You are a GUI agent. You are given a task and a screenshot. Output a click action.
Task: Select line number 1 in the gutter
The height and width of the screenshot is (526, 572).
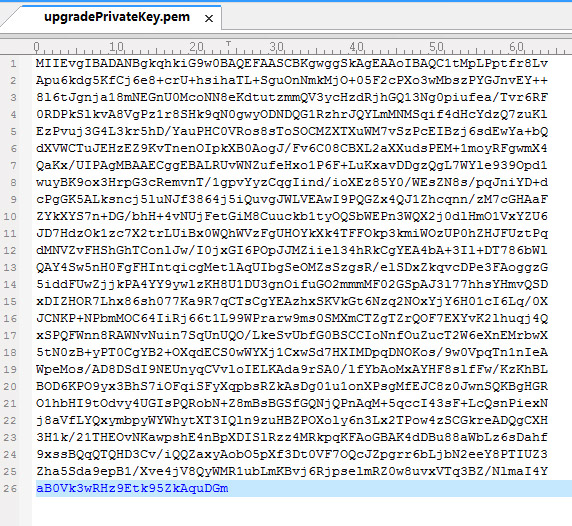coord(13,64)
